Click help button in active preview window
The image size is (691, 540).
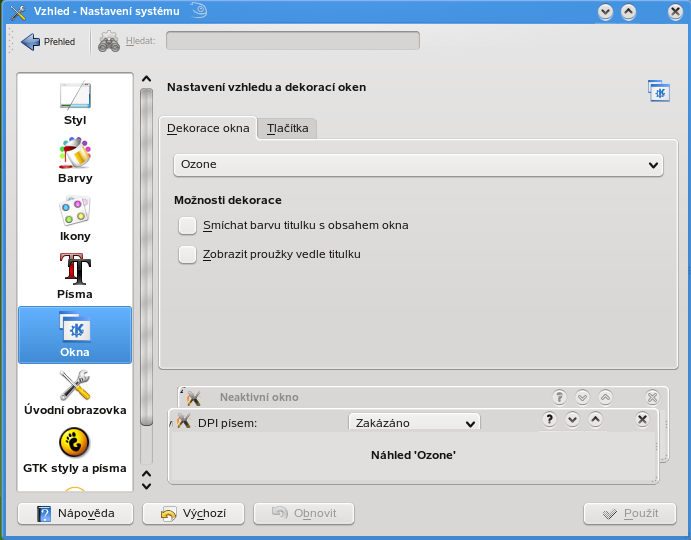(x=549, y=419)
